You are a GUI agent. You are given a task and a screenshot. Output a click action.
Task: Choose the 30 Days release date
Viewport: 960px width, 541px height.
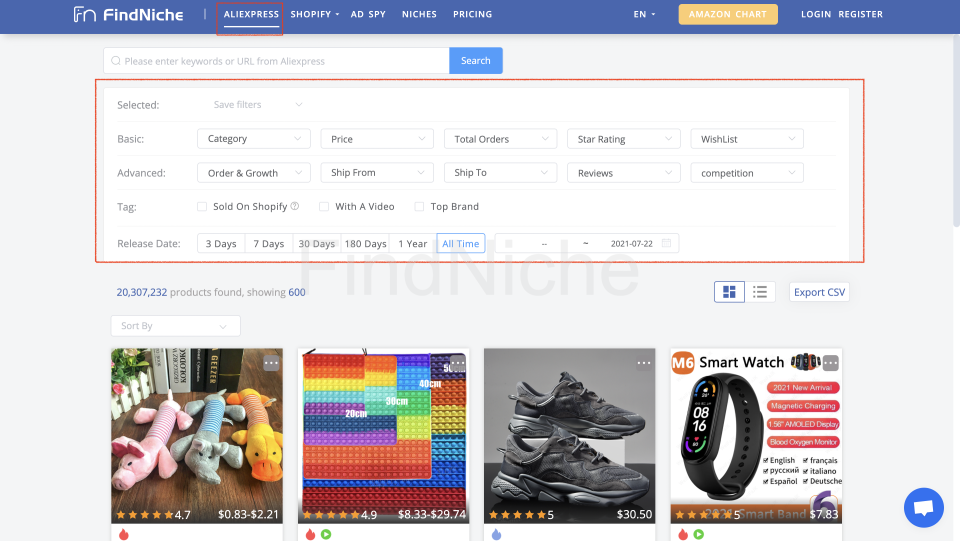point(317,244)
